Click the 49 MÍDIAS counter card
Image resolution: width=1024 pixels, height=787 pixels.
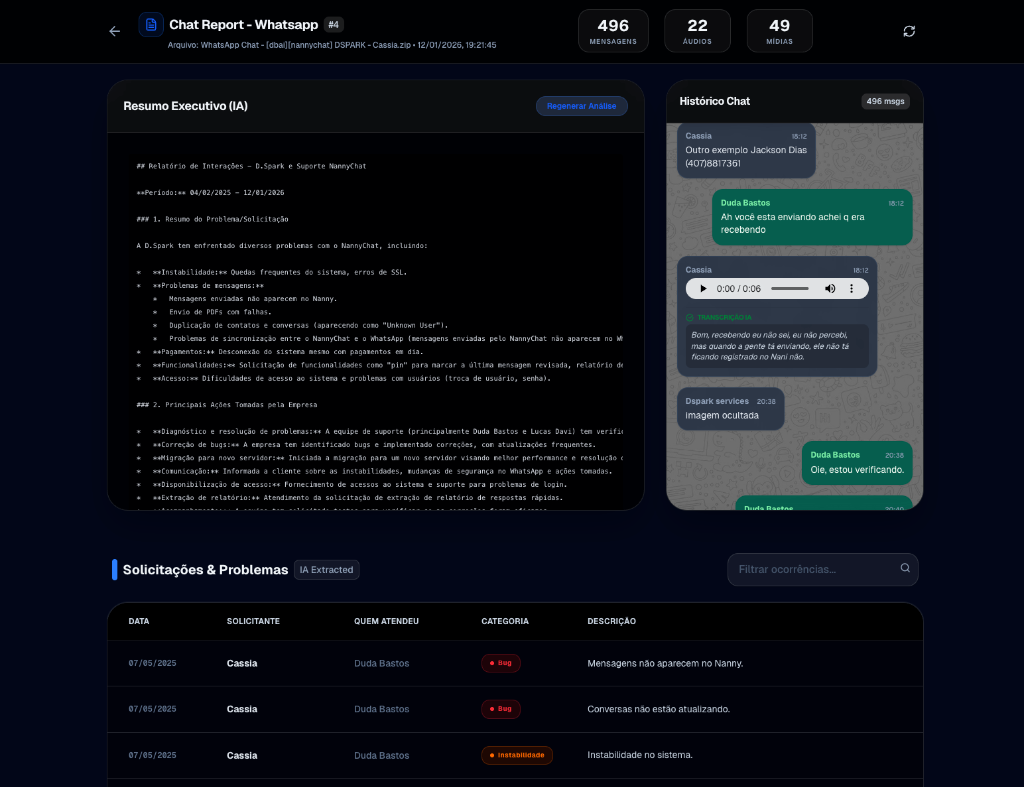tap(779, 30)
